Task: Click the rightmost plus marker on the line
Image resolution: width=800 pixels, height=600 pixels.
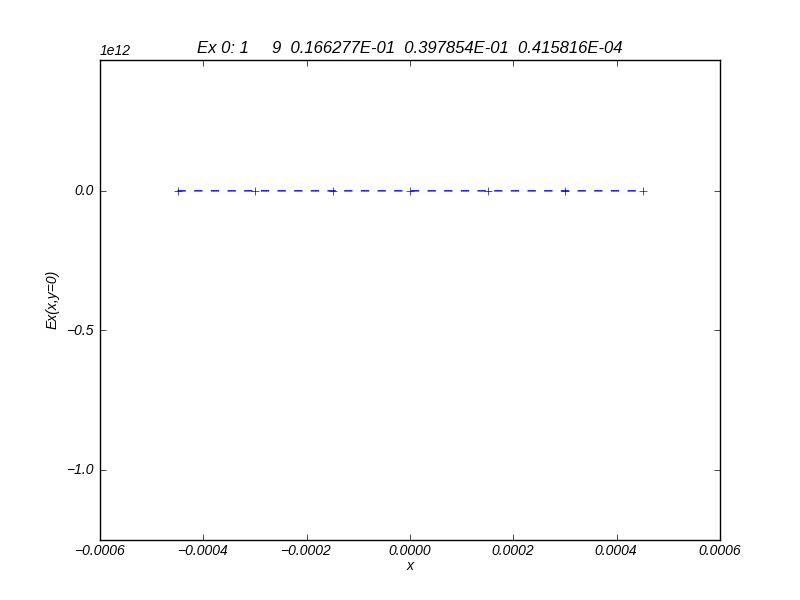Action: click(x=643, y=191)
